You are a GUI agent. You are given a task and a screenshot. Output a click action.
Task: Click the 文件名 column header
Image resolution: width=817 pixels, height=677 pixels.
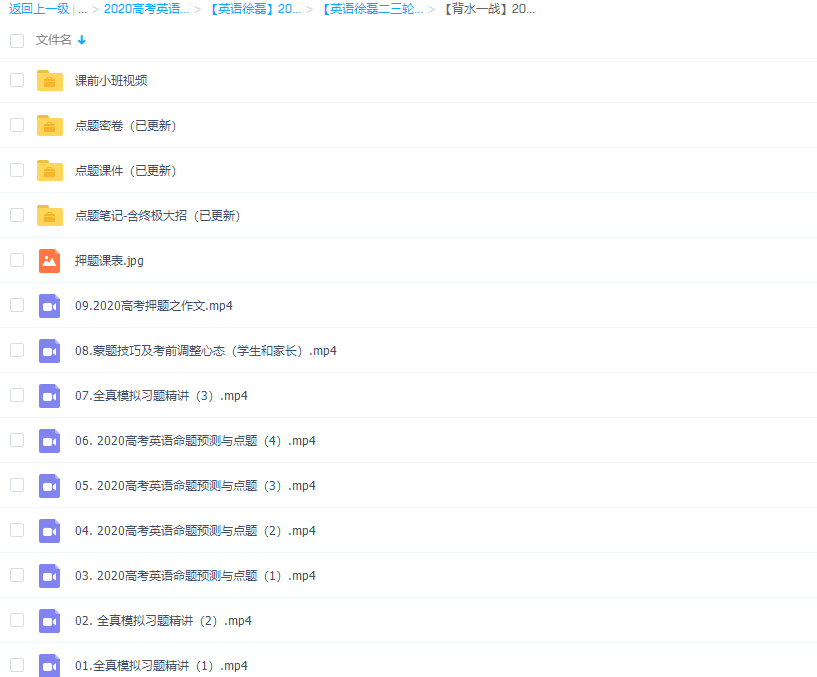[x=54, y=40]
